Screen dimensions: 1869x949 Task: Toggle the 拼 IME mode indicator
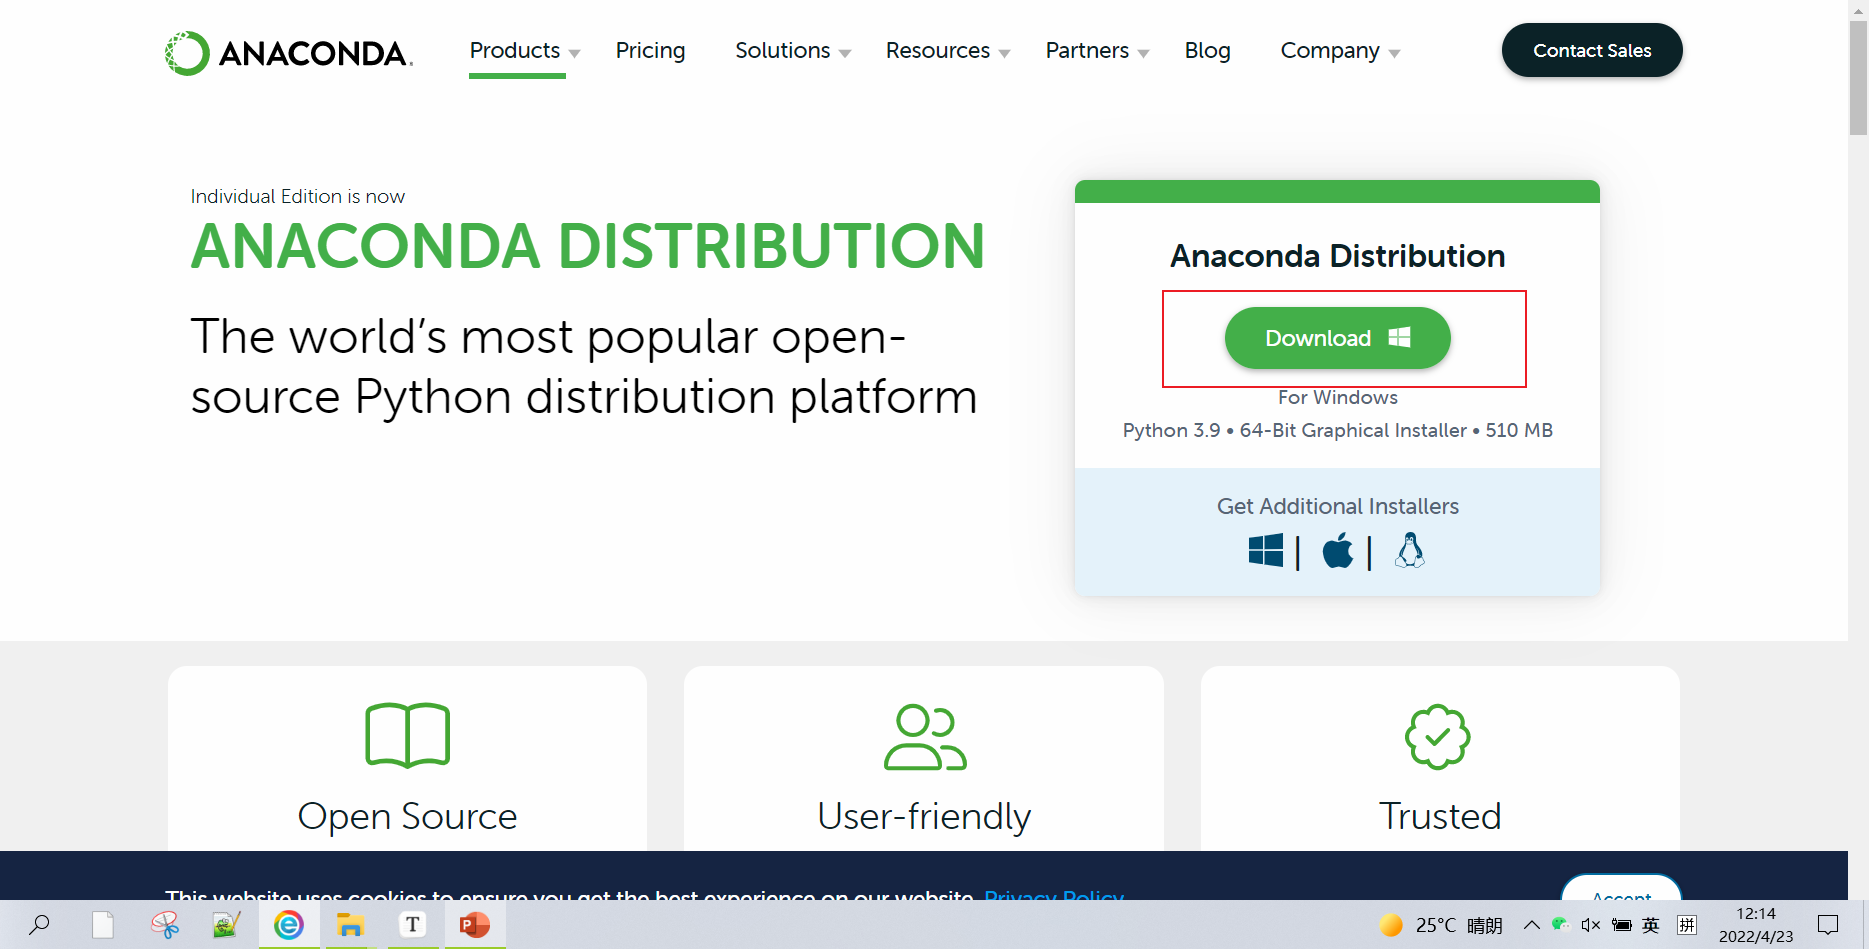click(1687, 925)
